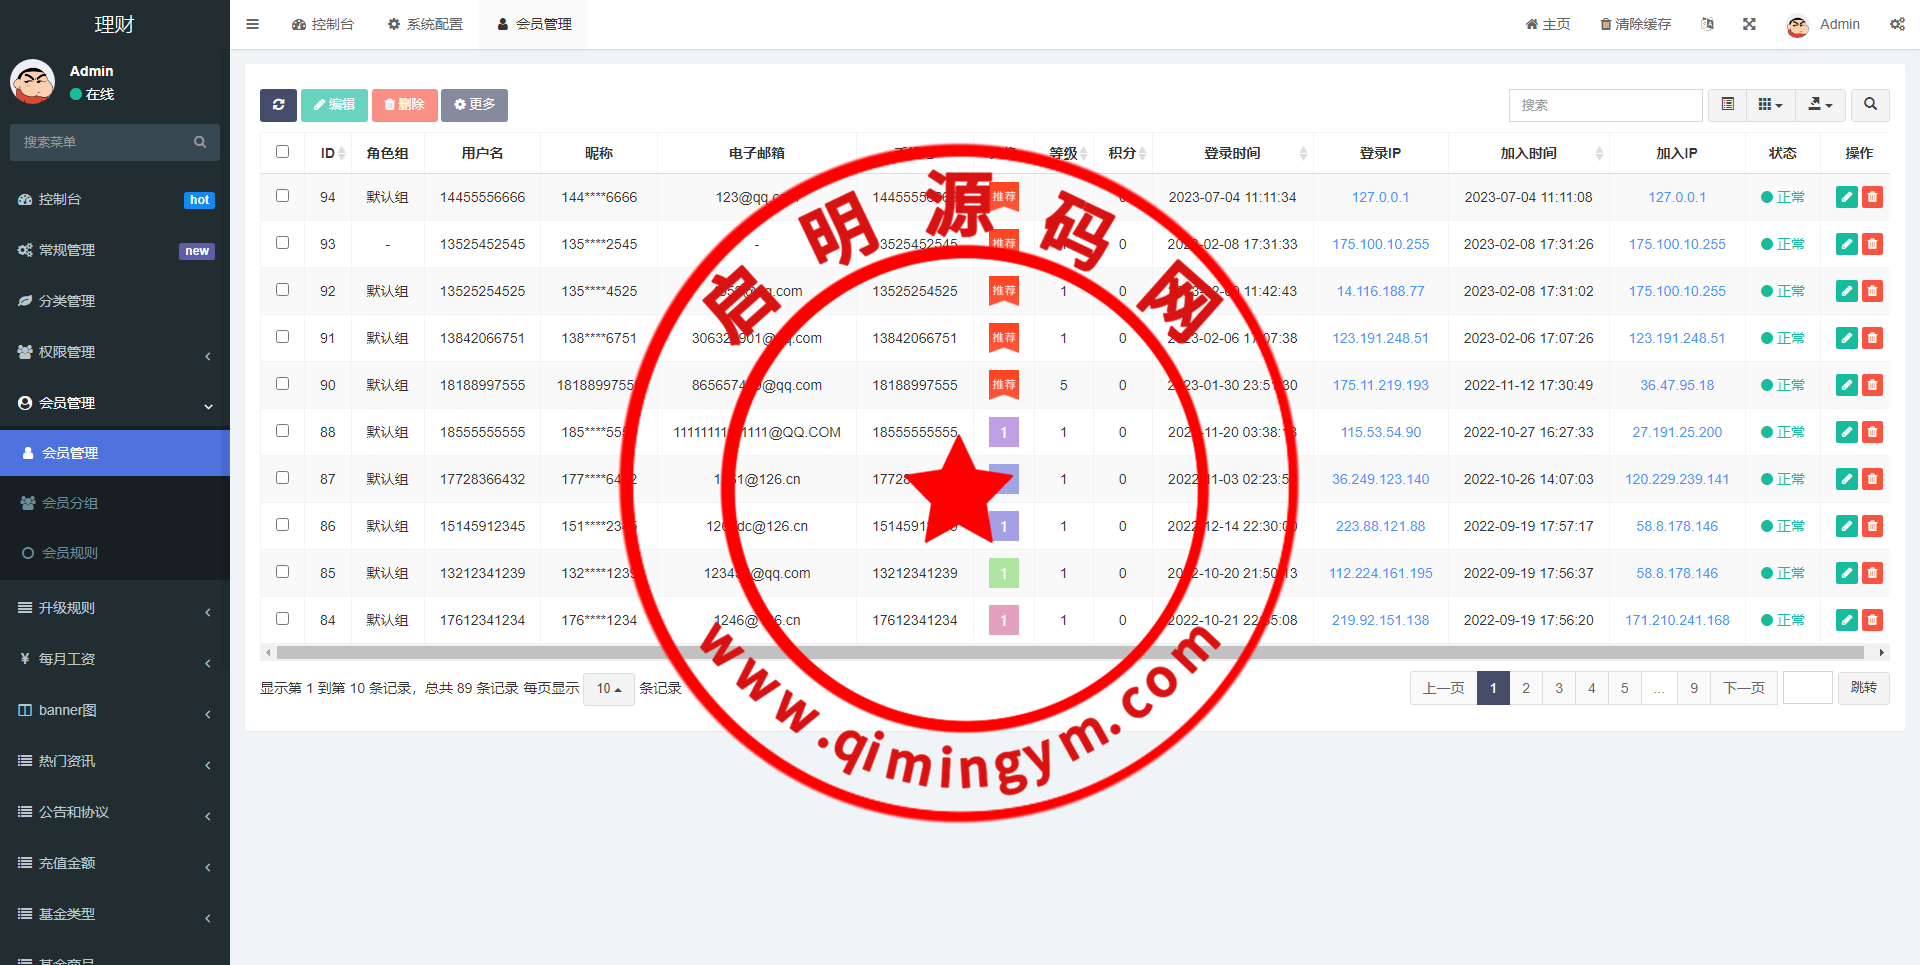Click red delete icon for ID 84 row
The image size is (1920, 965).
pos(1872,620)
